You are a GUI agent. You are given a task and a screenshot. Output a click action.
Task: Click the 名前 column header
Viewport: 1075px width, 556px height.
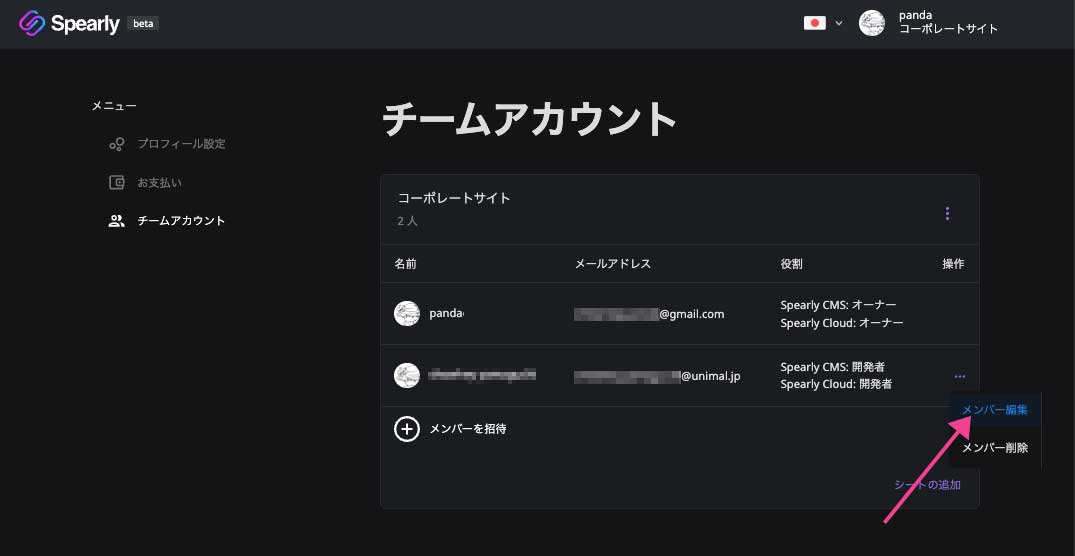(405, 264)
